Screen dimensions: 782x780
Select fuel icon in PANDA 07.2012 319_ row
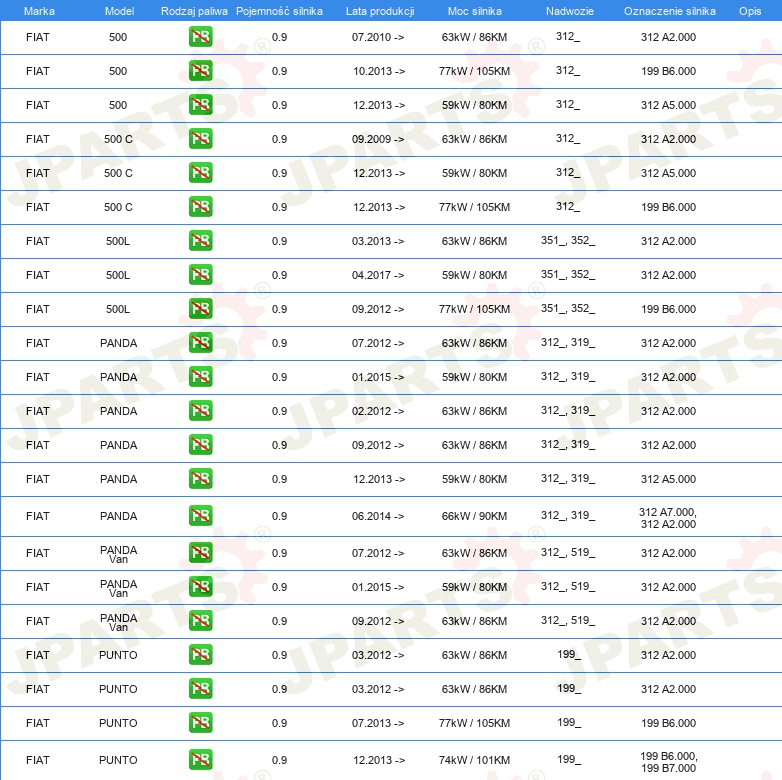[x=200, y=343]
